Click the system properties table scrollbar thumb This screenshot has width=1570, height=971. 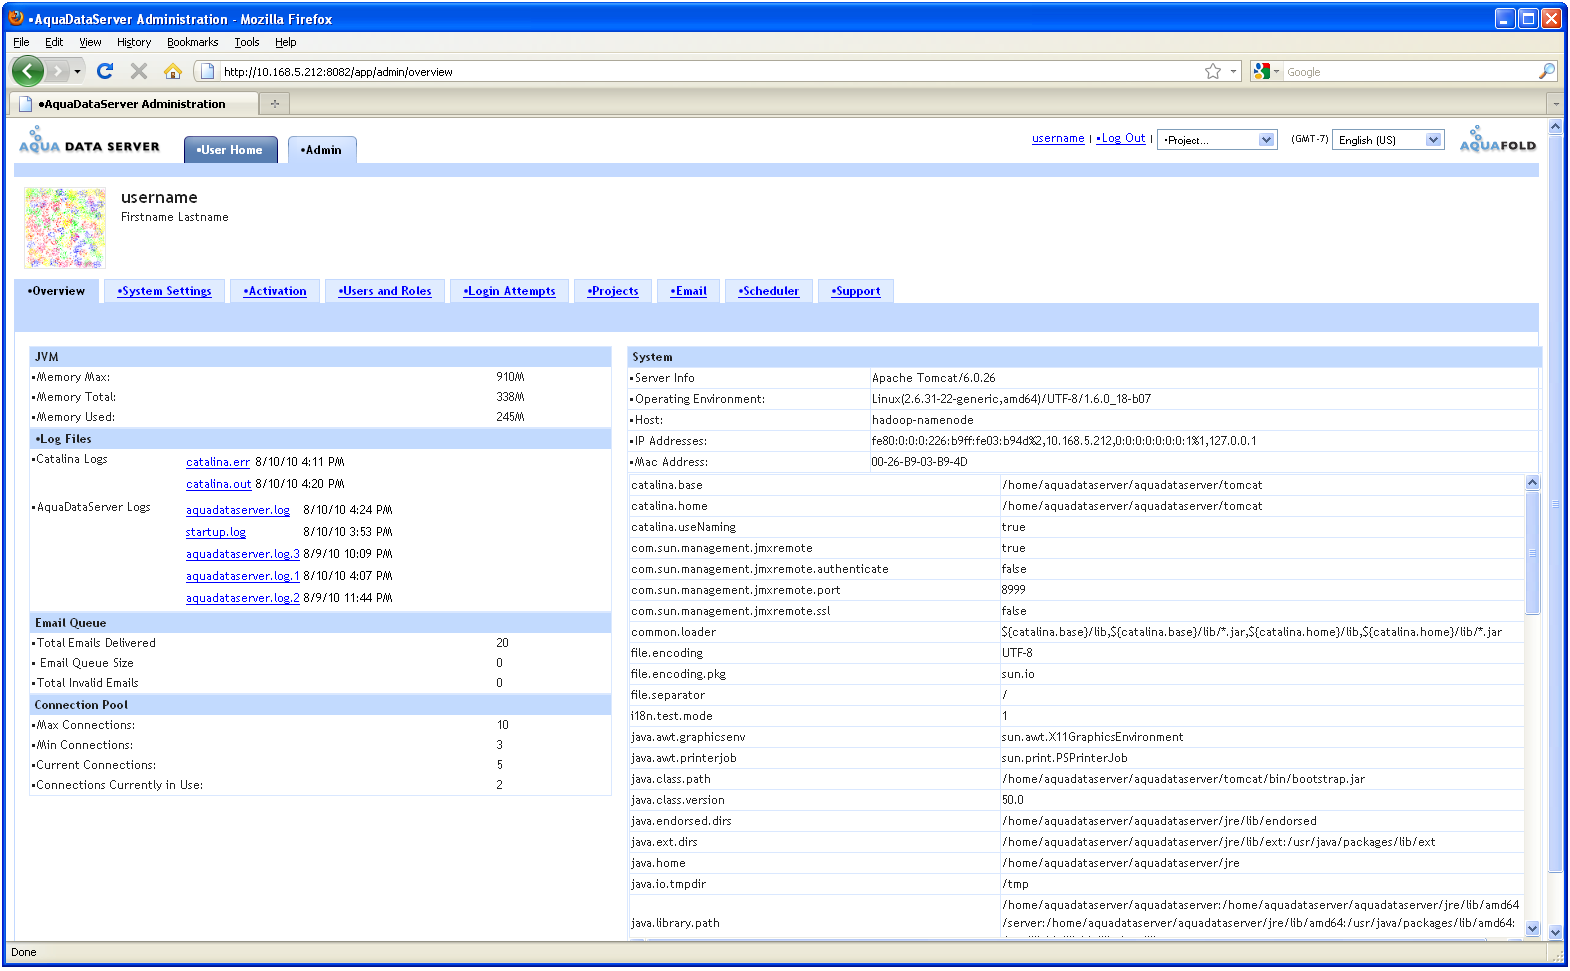(x=1532, y=552)
